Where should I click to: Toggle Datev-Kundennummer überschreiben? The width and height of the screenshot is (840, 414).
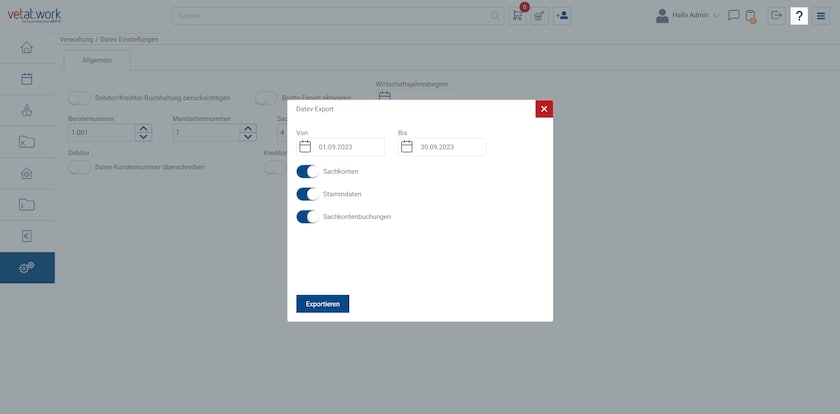click(79, 167)
